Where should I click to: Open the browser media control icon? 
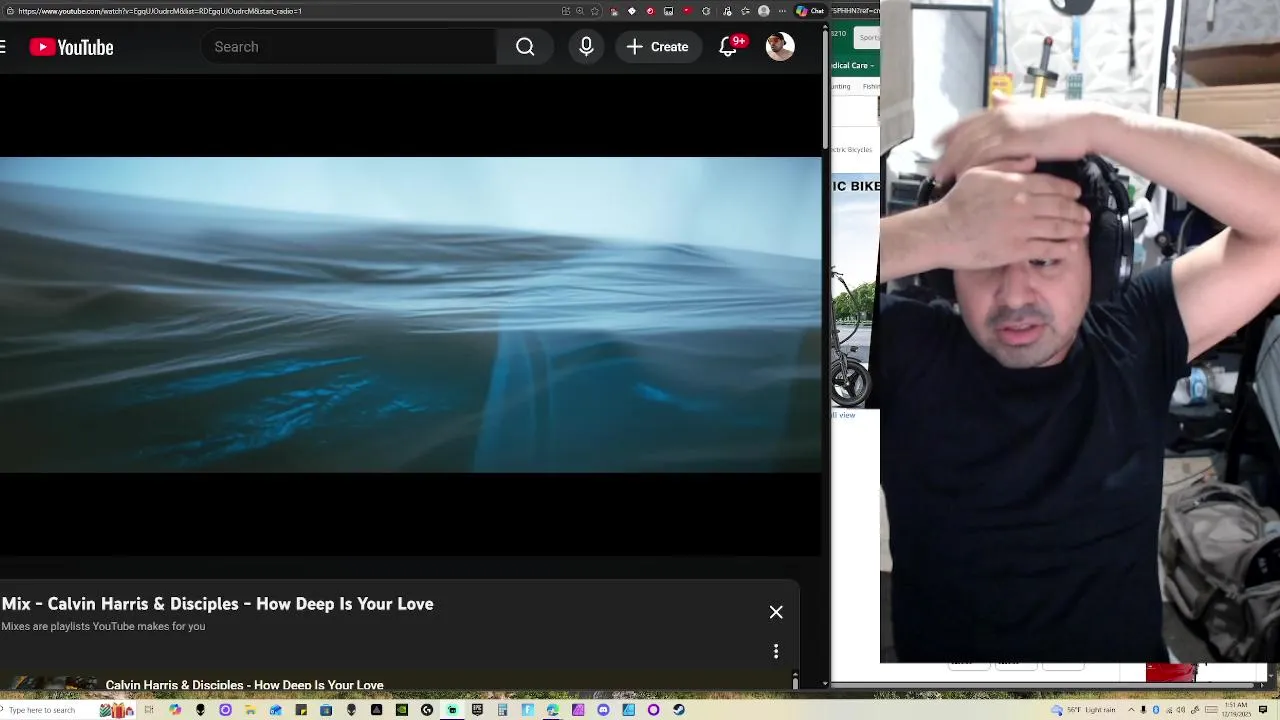click(x=727, y=11)
